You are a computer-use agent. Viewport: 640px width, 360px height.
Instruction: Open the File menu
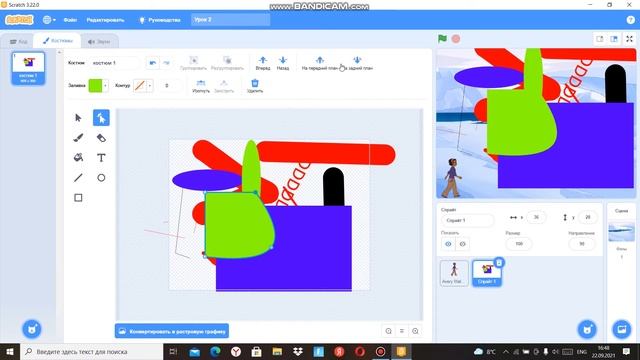70,20
